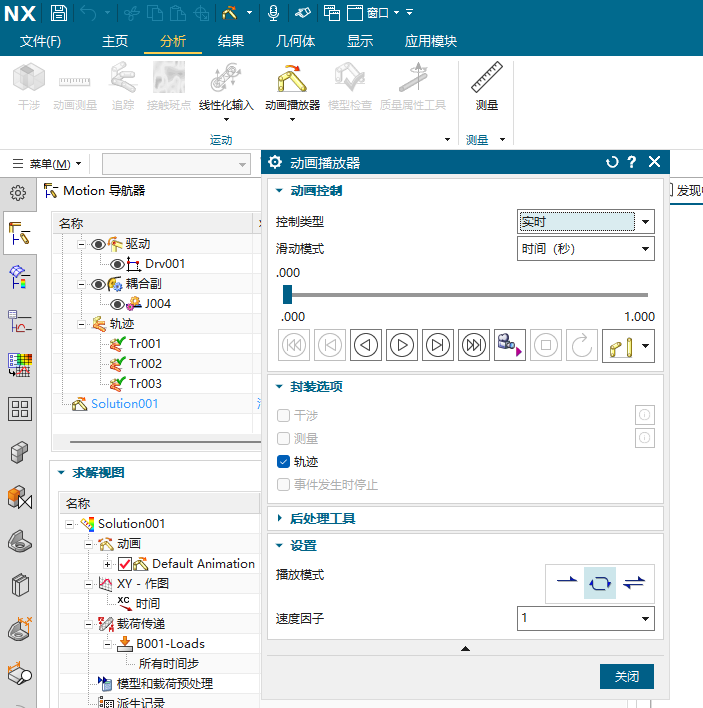Click the gray cube sidebar icon
703x708 pixels.
[19, 452]
